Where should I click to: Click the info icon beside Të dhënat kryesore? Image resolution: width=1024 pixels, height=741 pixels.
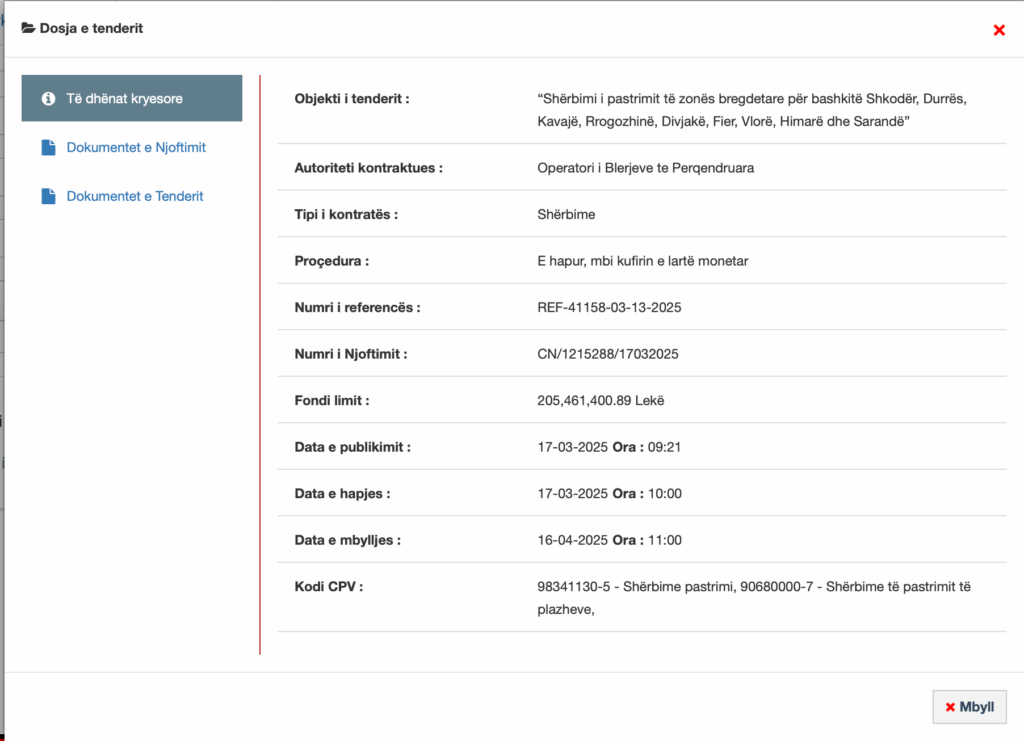tap(47, 98)
